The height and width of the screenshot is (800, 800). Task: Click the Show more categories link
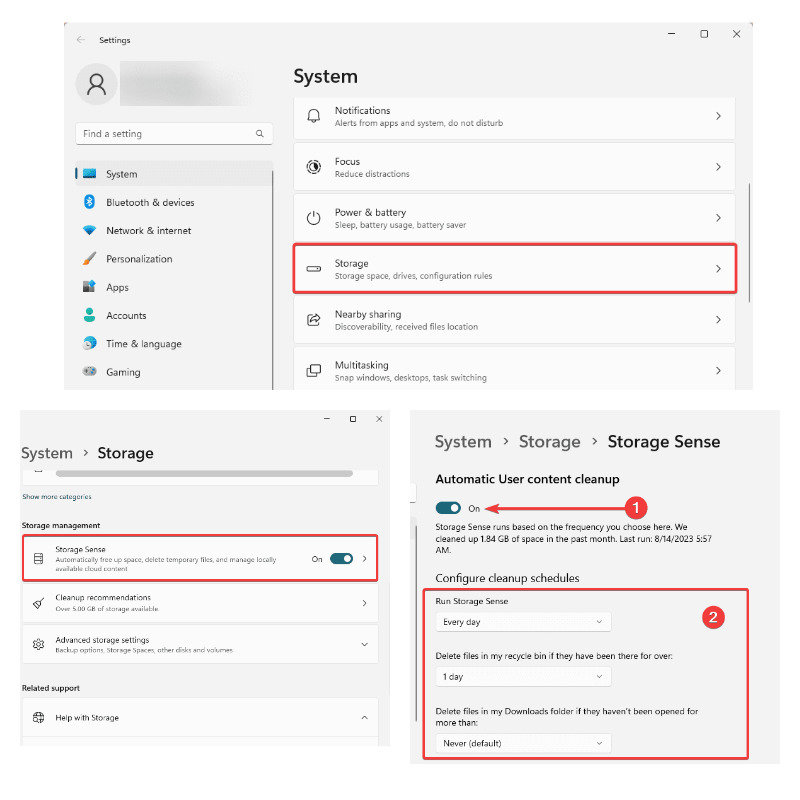[x=57, y=497]
